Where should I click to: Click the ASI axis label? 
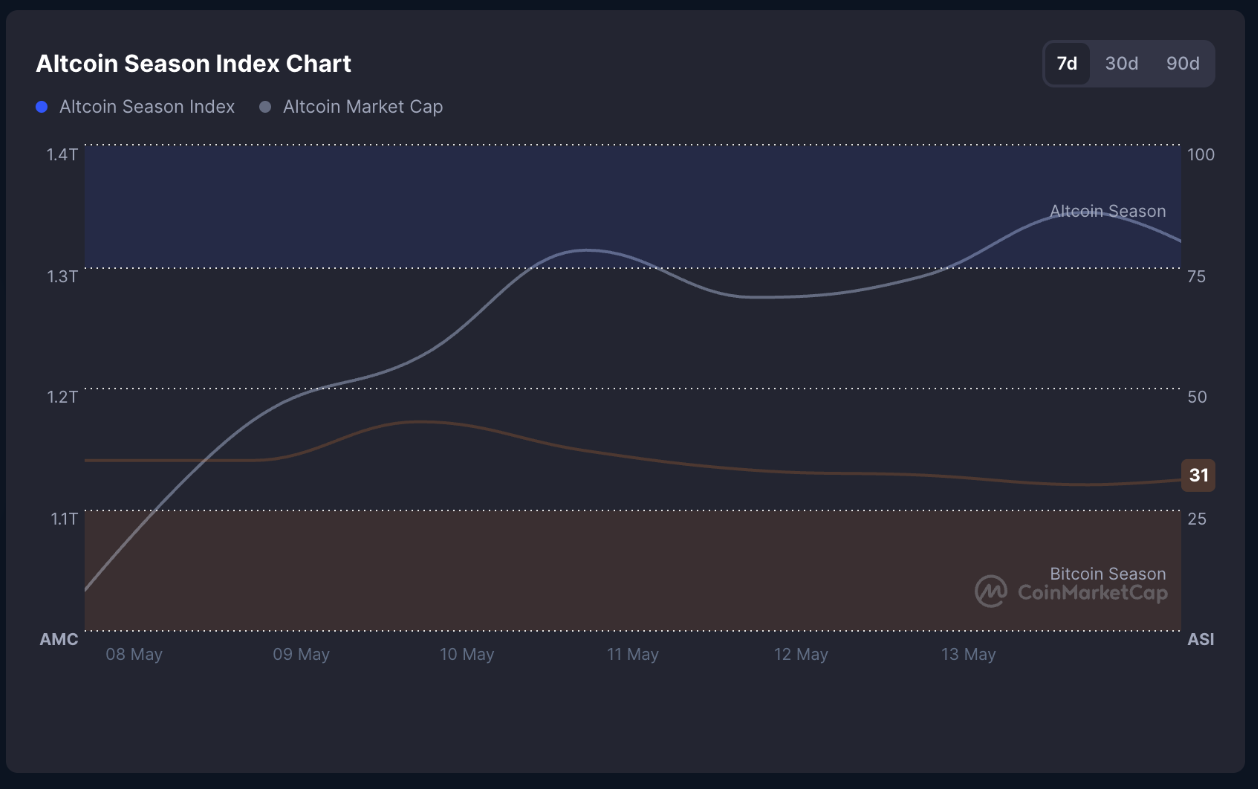(x=1200, y=640)
